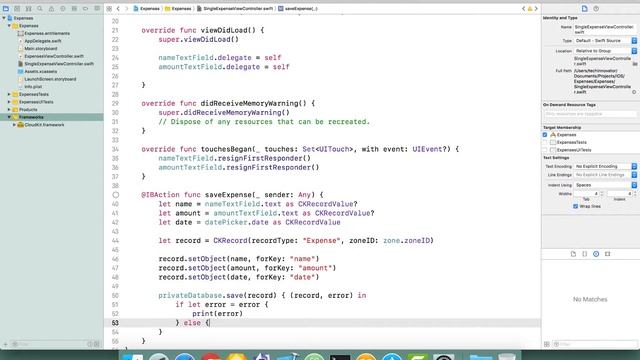Open the Location Relative to Group dropdown
The height and width of the screenshot is (360, 640).
coord(605,51)
